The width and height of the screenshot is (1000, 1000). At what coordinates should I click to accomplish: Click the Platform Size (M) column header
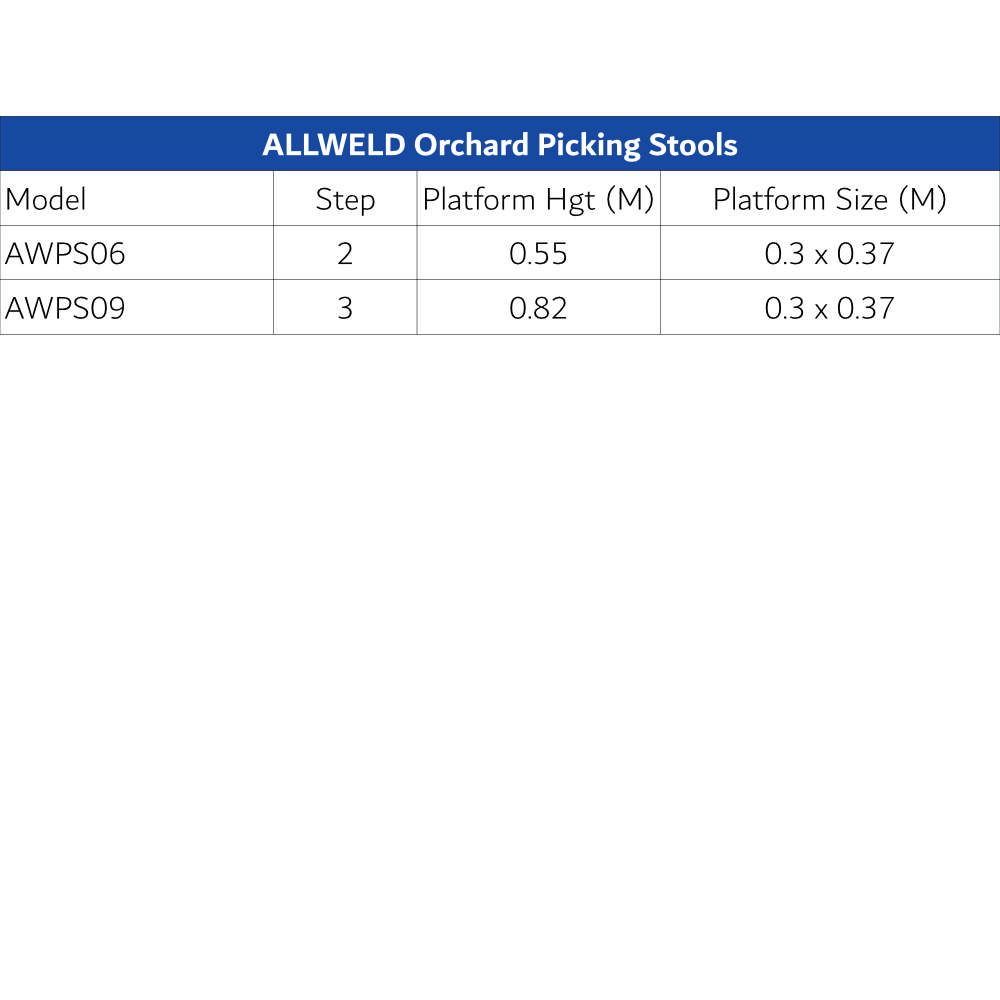[x=829, y=200]
